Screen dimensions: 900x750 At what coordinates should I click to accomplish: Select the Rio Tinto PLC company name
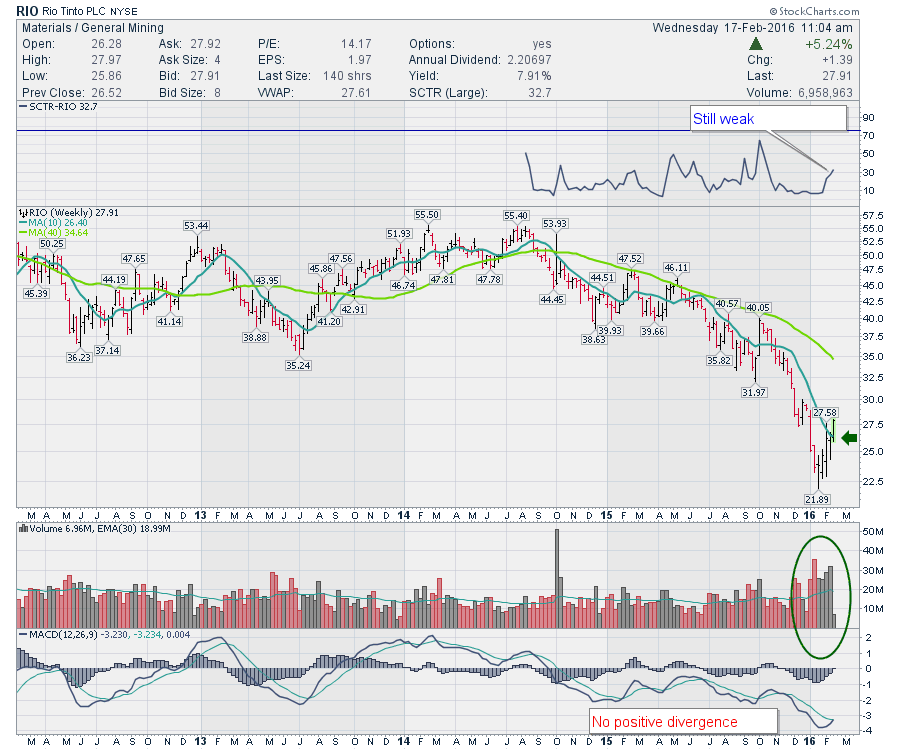pyautogui.click(x=73, y=11)
